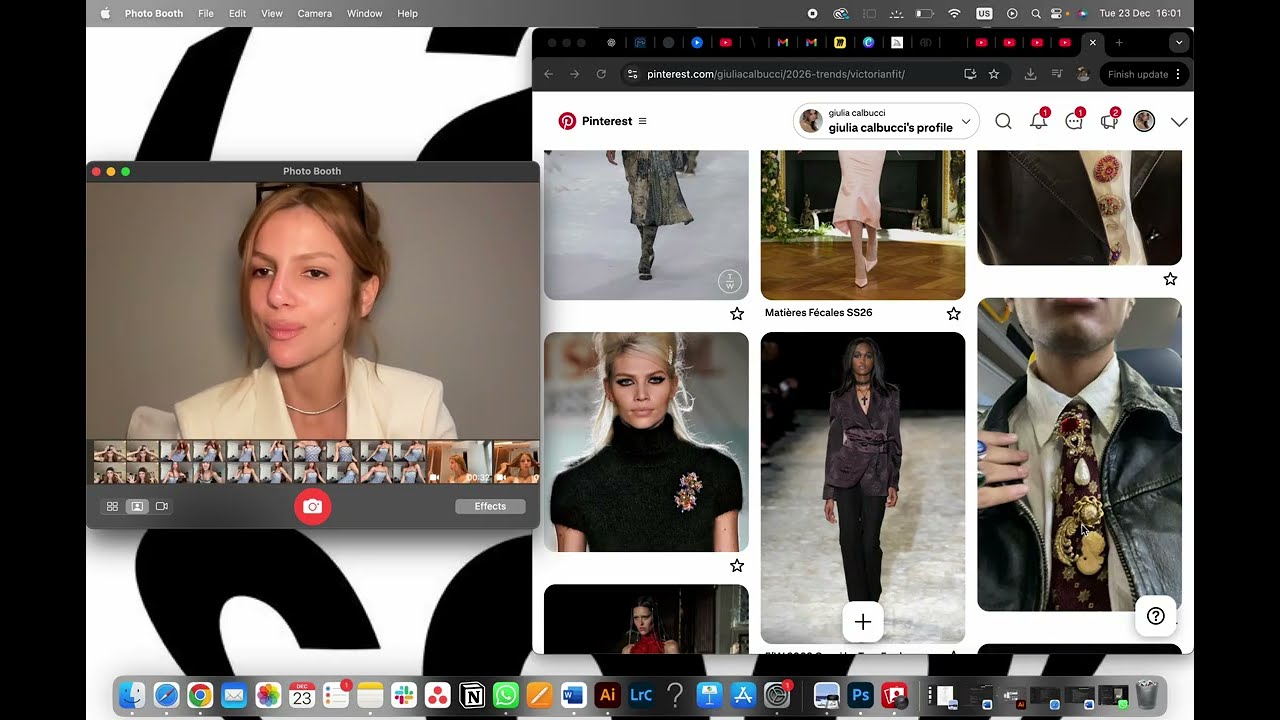Click the pinterest.com address bar URL

click(776, 74)
